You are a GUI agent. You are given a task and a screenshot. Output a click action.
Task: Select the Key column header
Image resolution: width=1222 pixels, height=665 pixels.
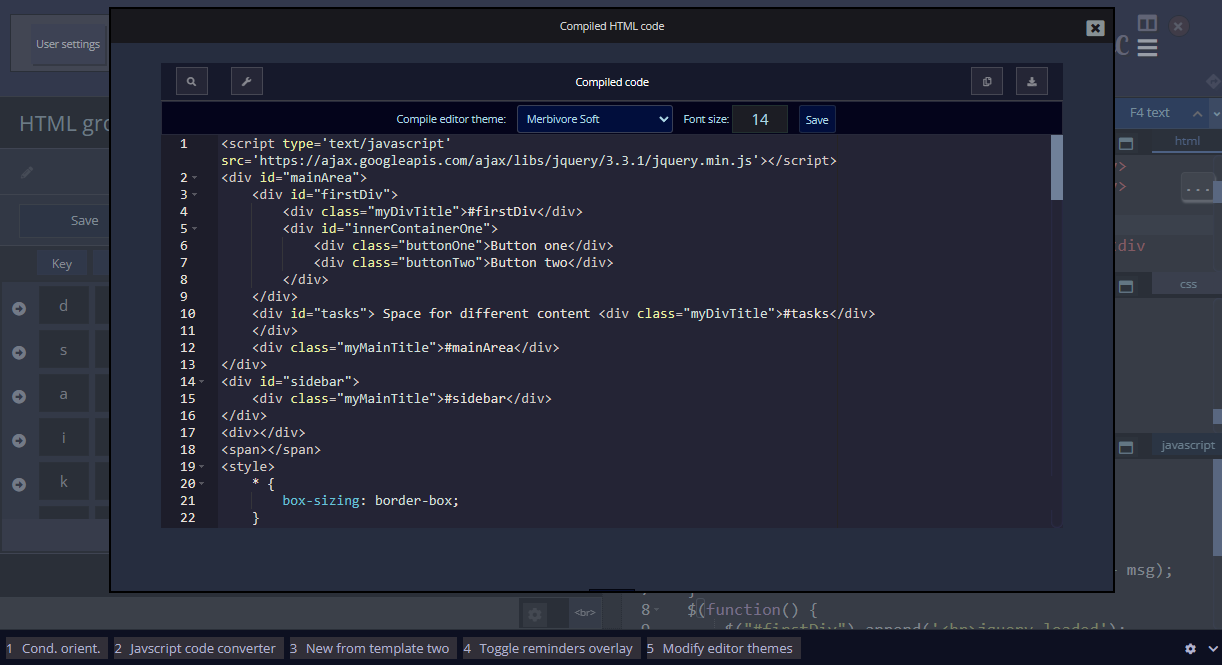(62, 264)
